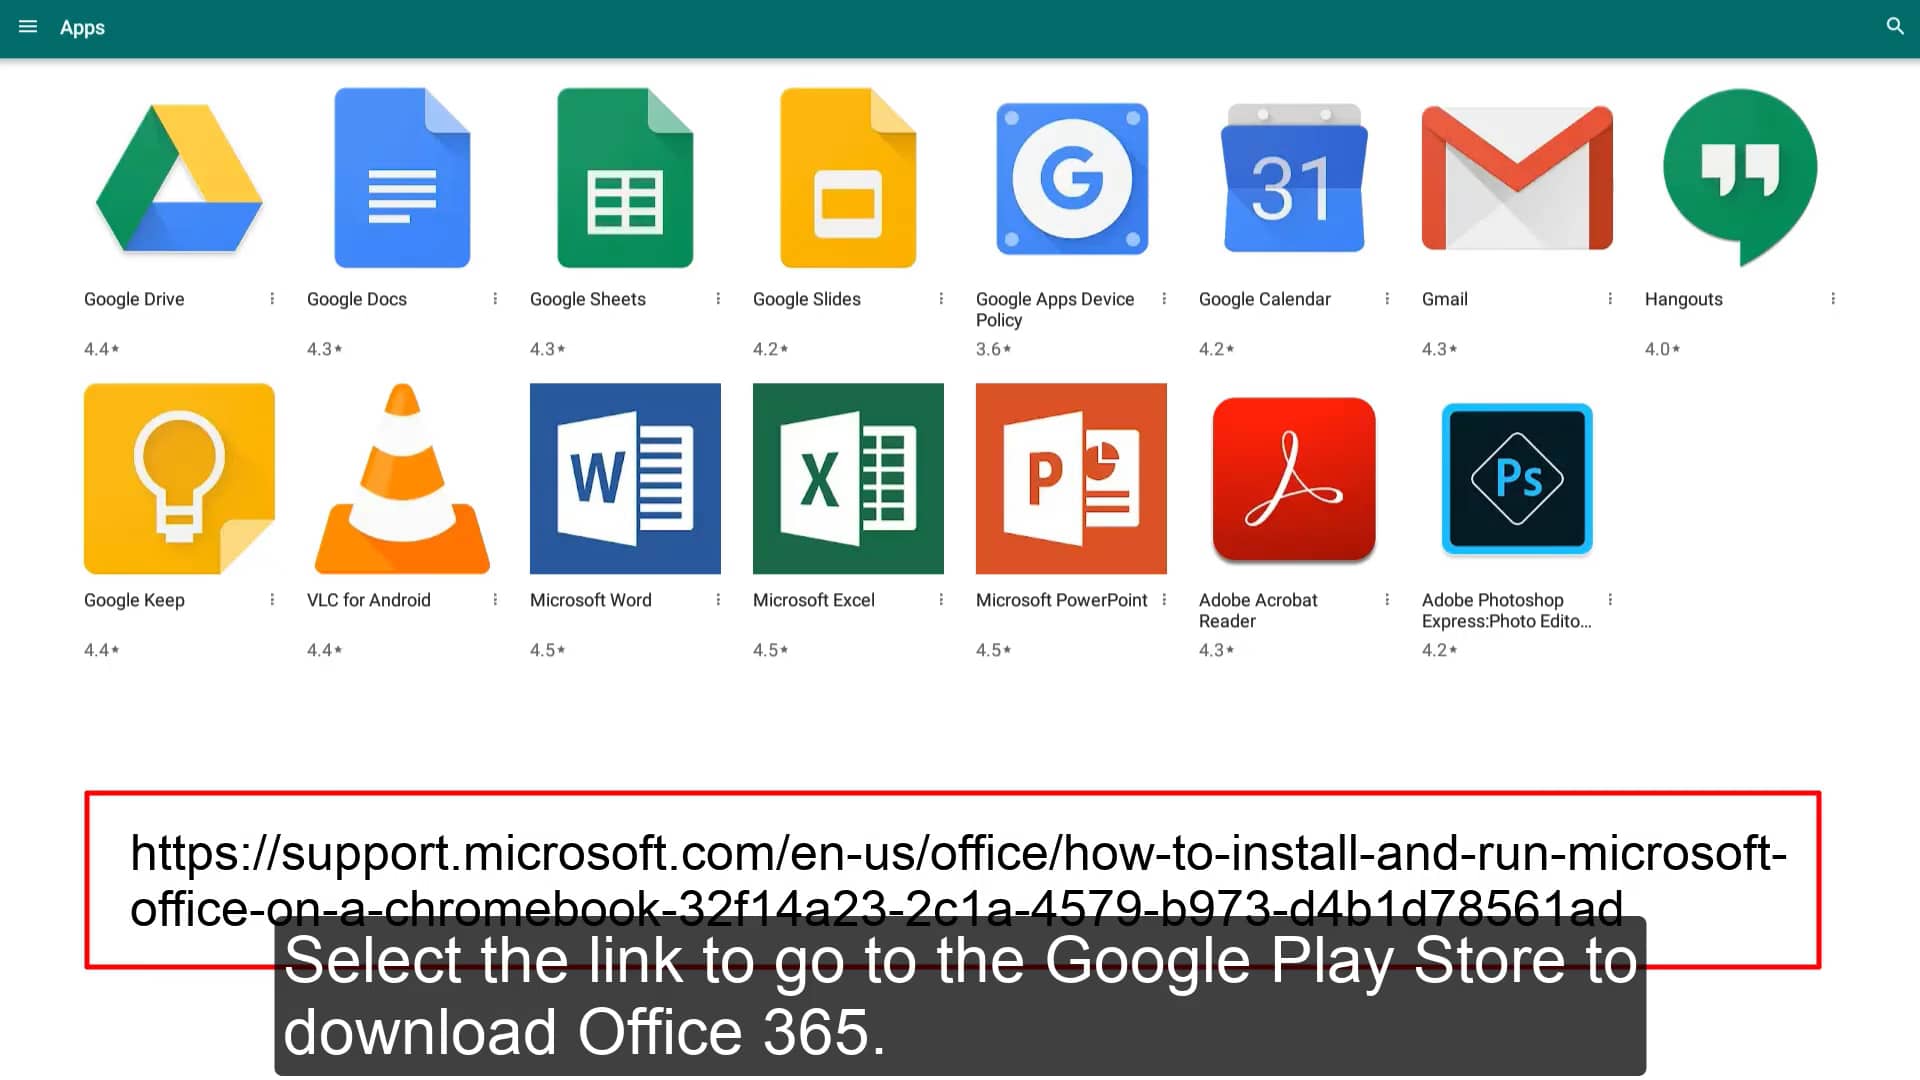Open the hamburger menu next to Apps
Viewport: 1920px width, 1080px height.
(x=28, y=27)
